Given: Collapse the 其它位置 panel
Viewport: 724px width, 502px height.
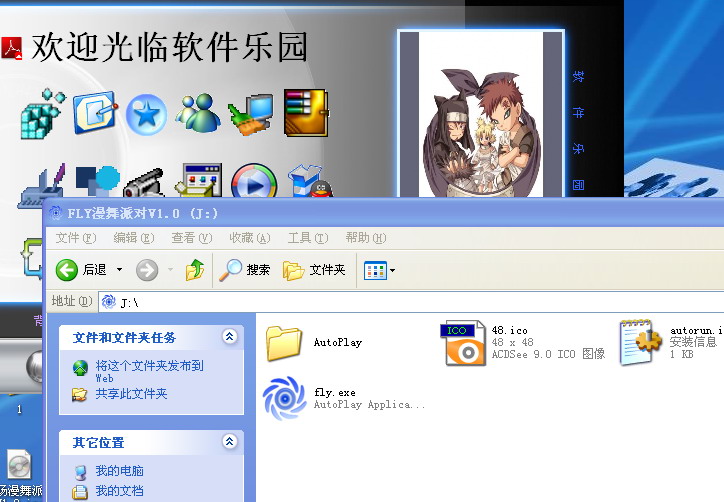Looking at the screenshot, I should pos(229,442).
